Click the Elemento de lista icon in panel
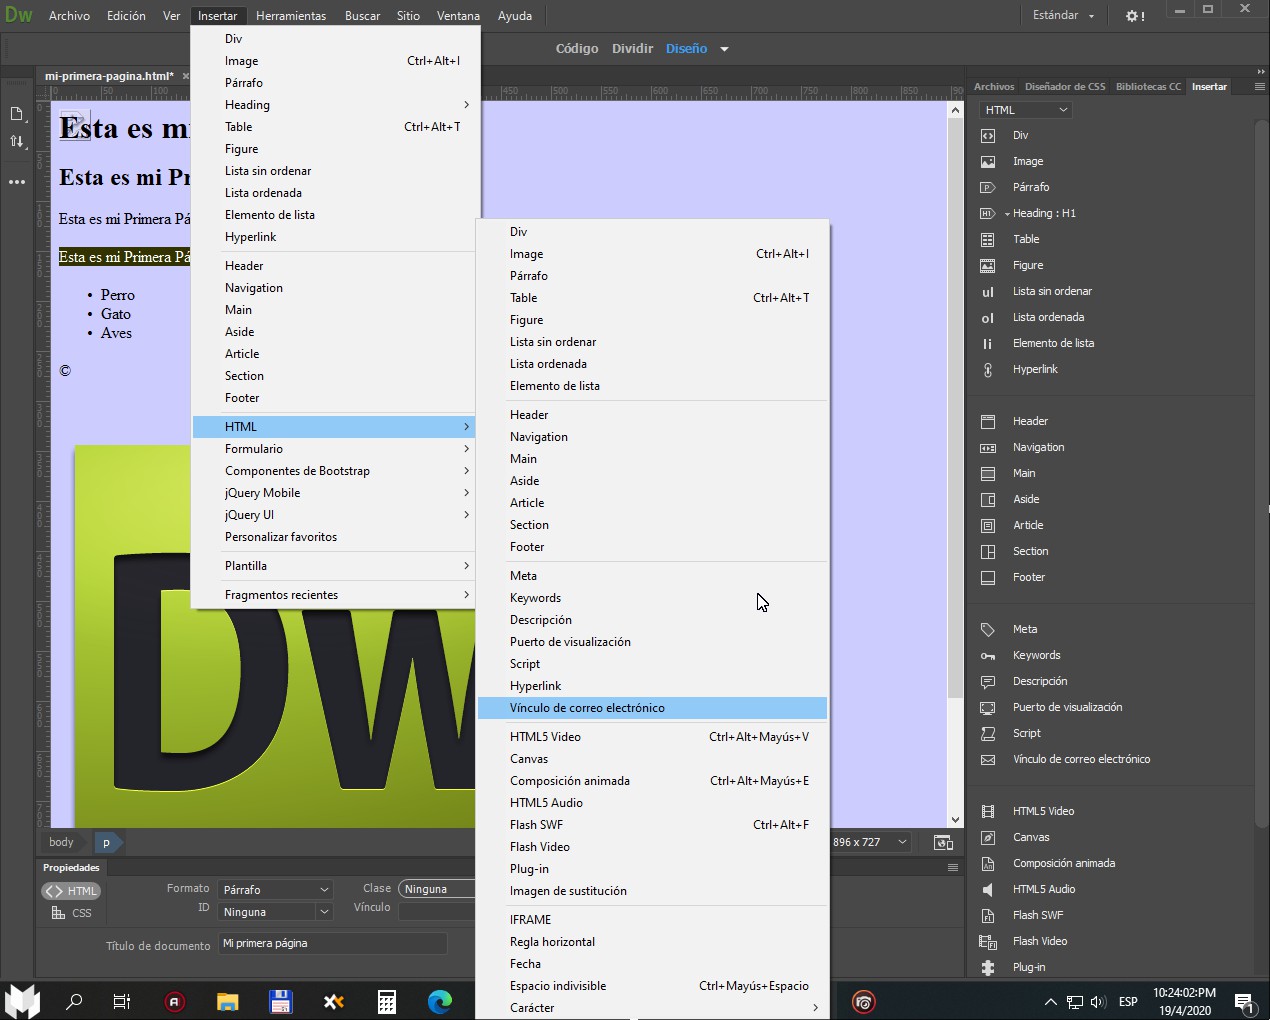Image resolution: width=1270 pixels, height=1020 pixels. pos(988,343)
